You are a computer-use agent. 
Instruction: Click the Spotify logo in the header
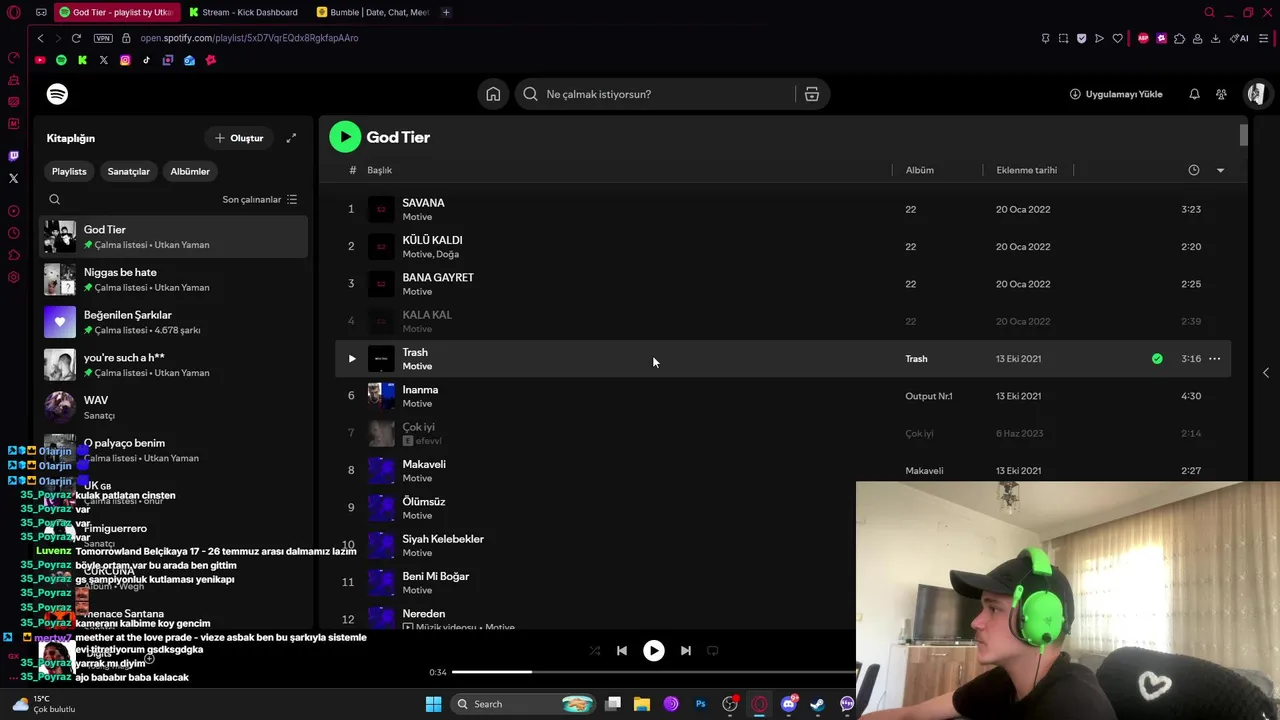tap(57, 94)
